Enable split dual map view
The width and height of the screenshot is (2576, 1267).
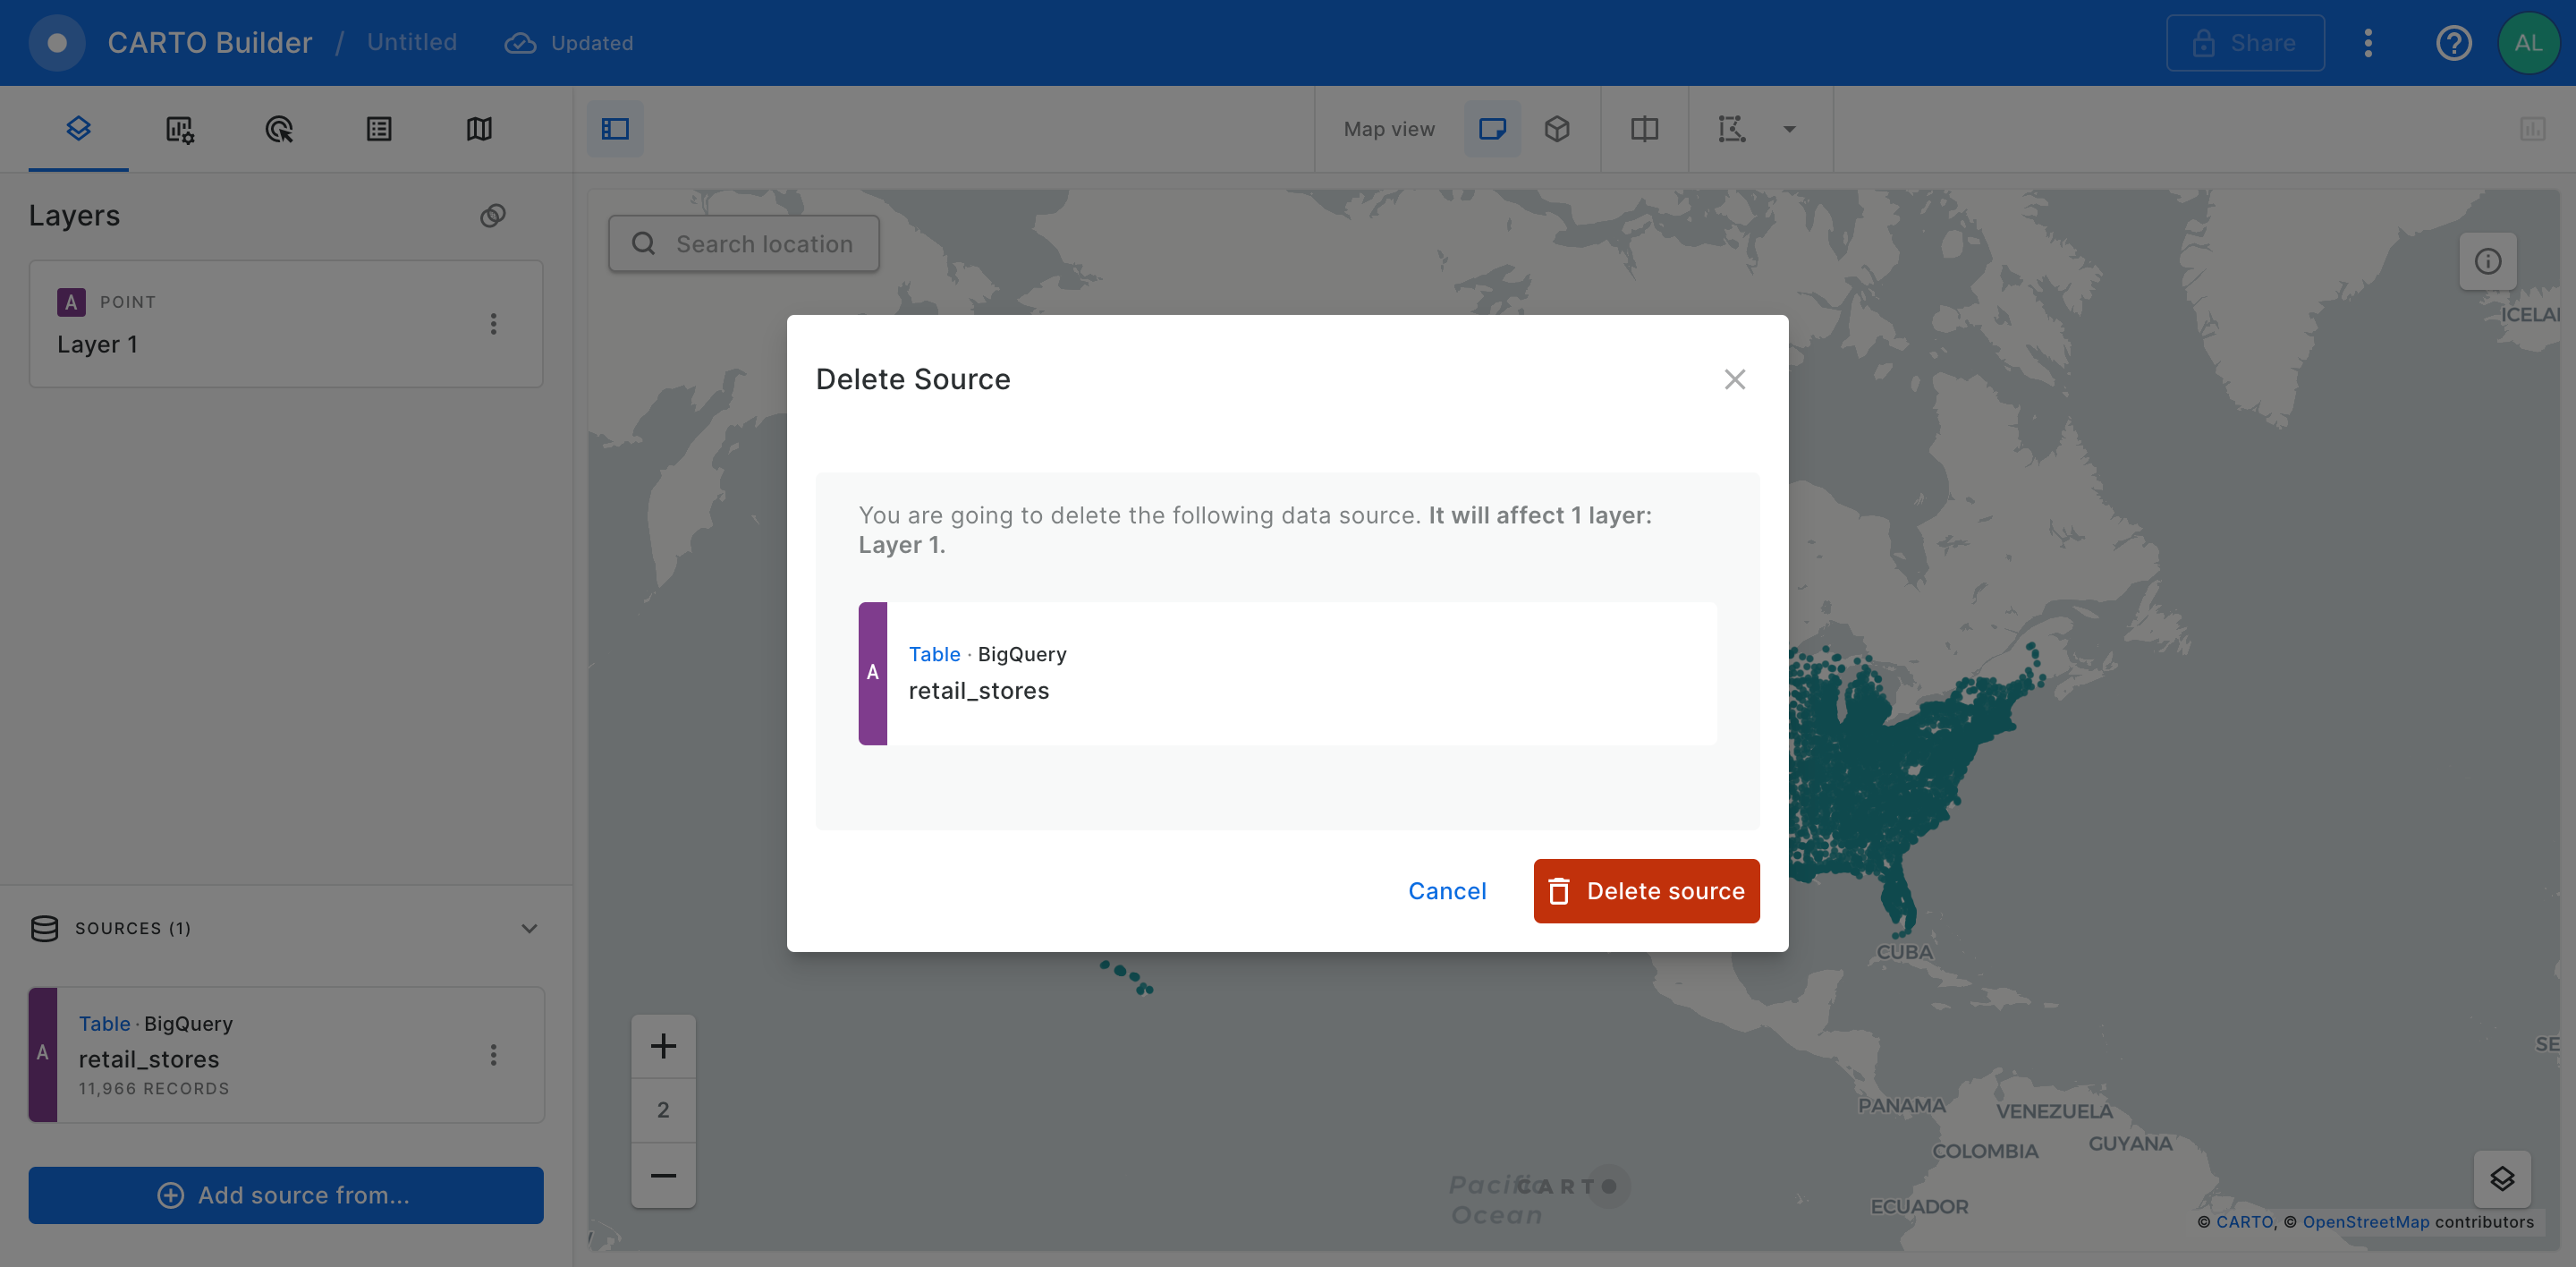[x=1644, y=129]
